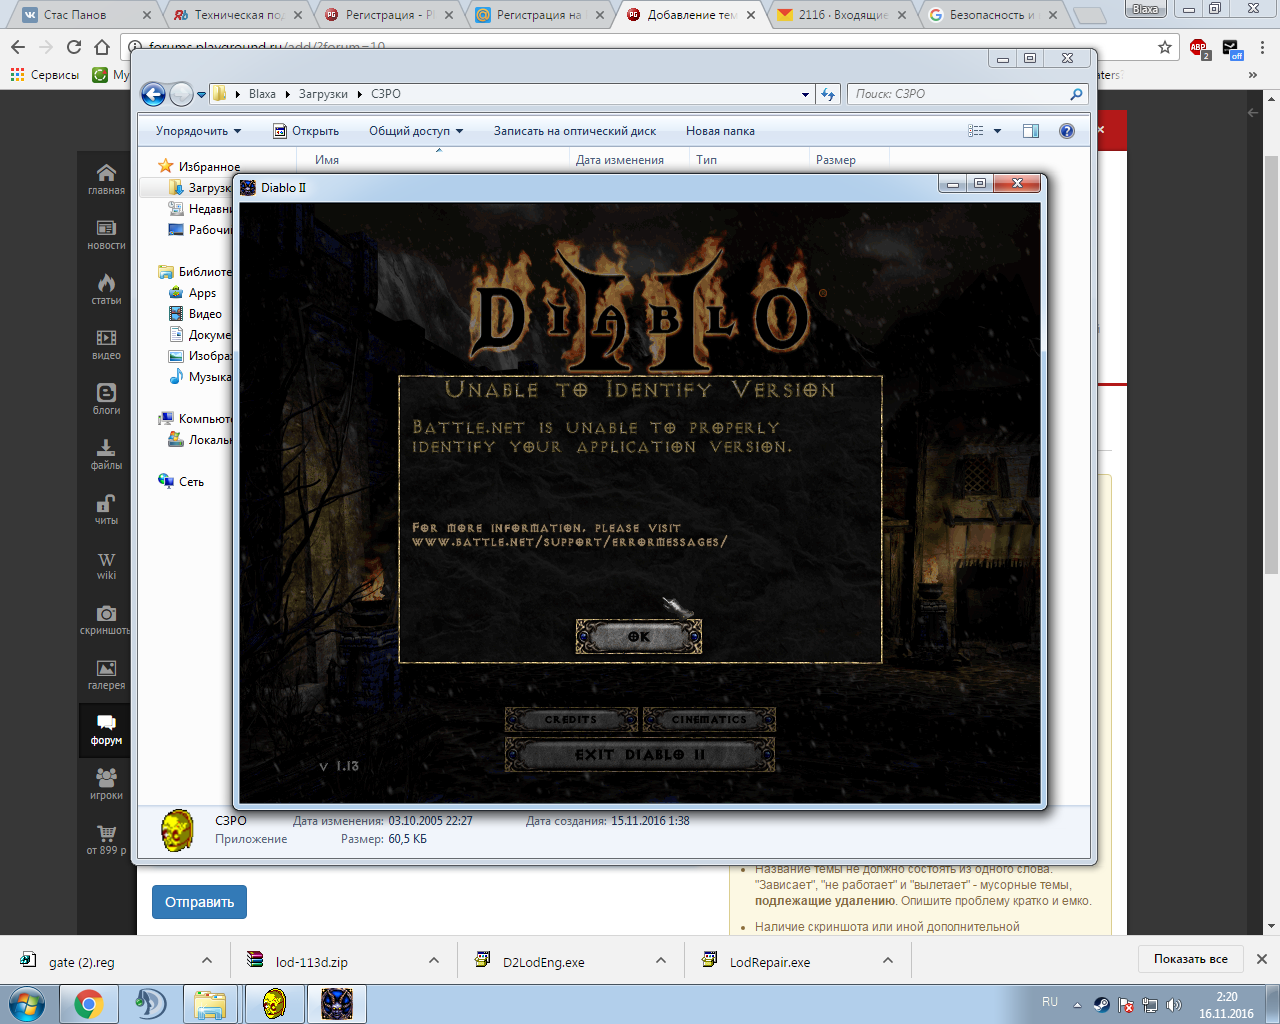Click the gallery (галерея) sidebar icon

click(x=106, y=674)
